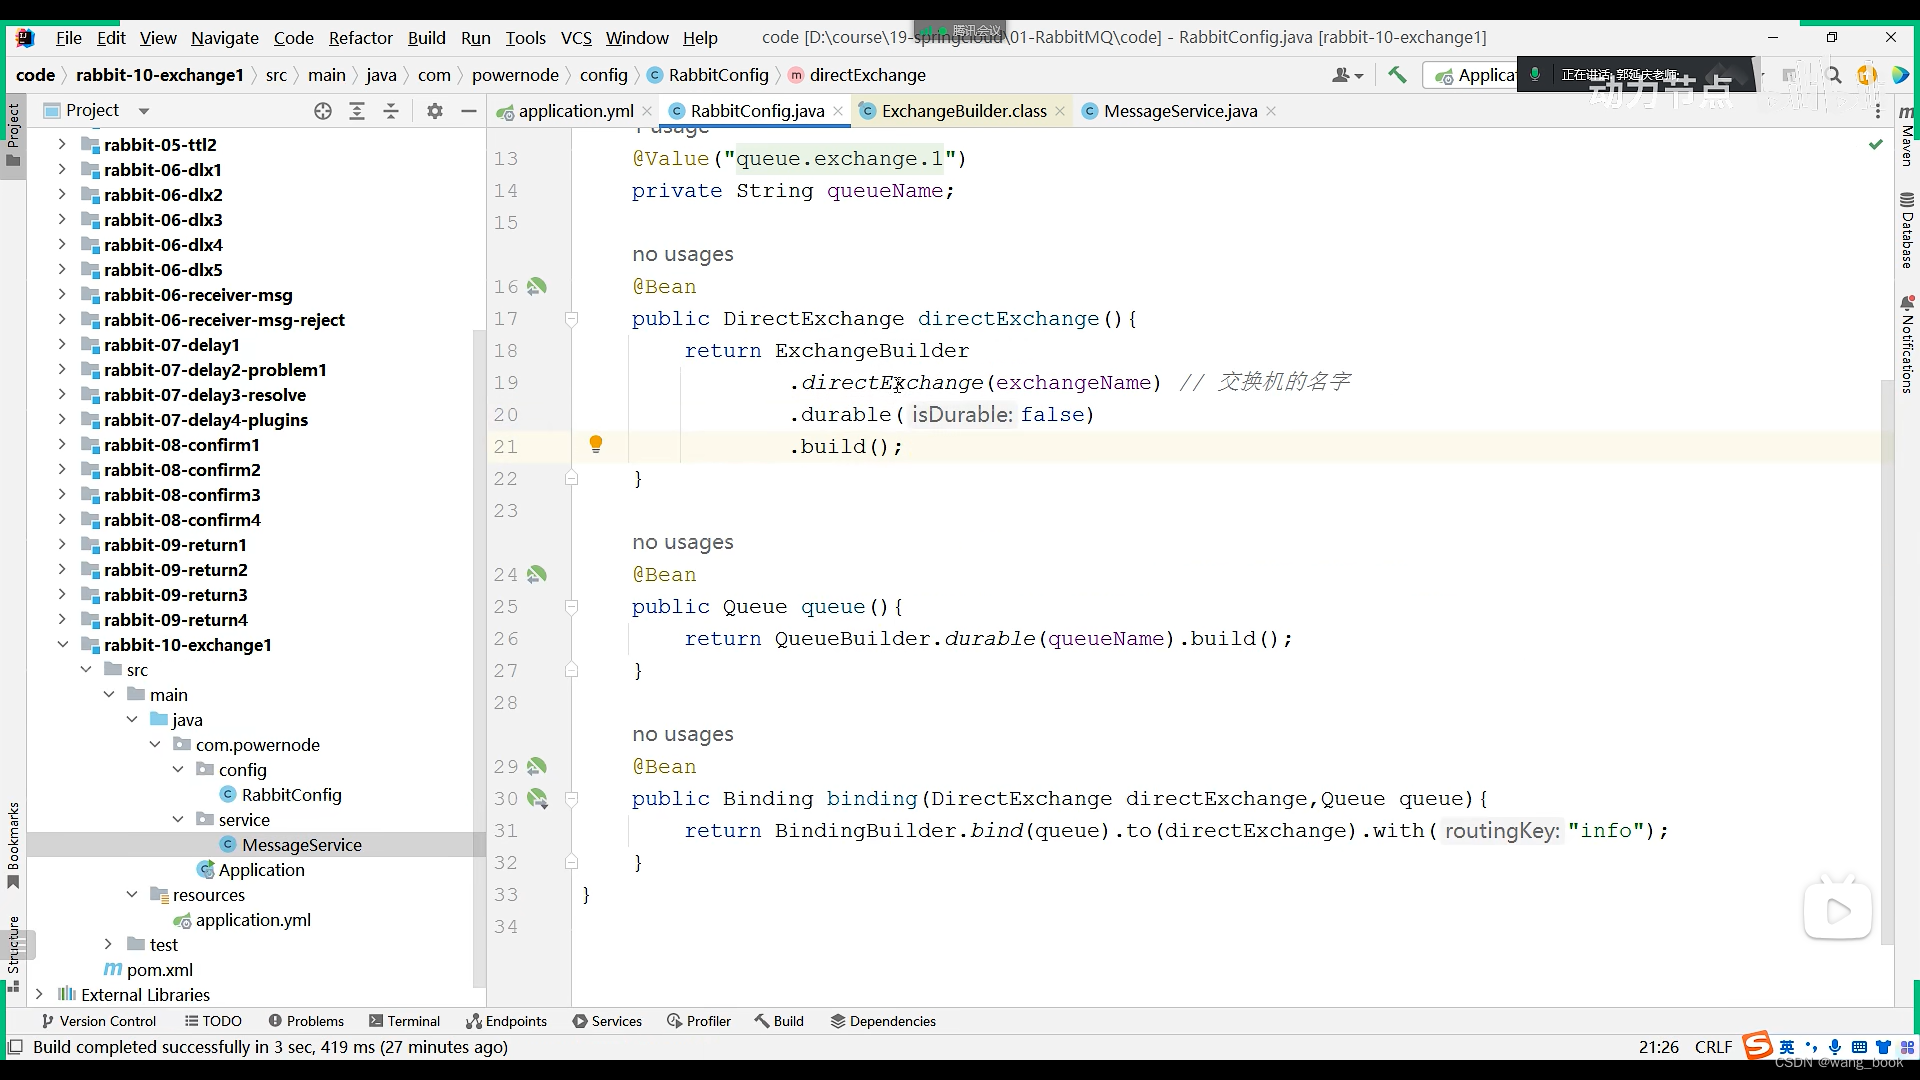Toggle the Bookmarks side panel
Image resolution: width=1920 pixels, height=1080 pixels.
(13, 845)
